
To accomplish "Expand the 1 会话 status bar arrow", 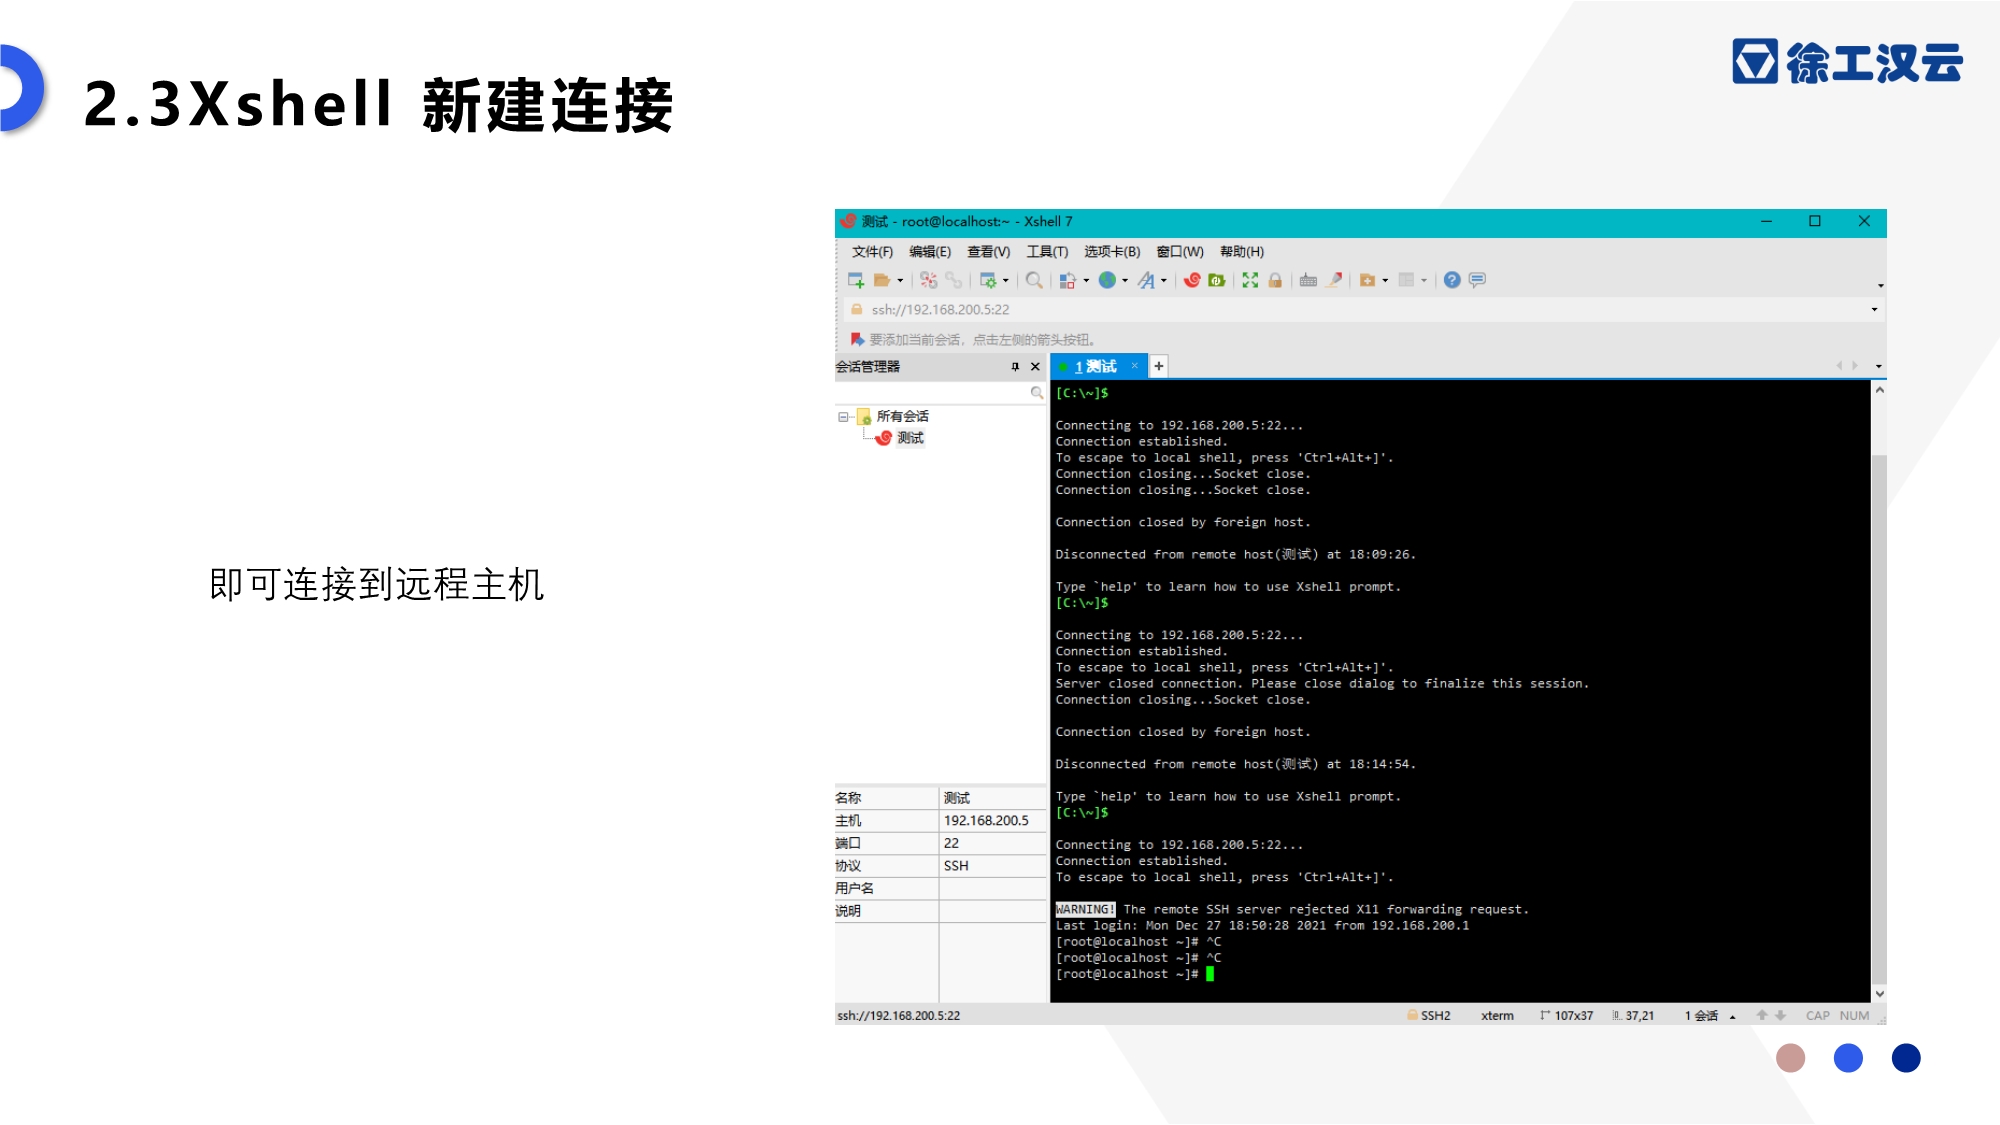I will pos(1732,1016).
